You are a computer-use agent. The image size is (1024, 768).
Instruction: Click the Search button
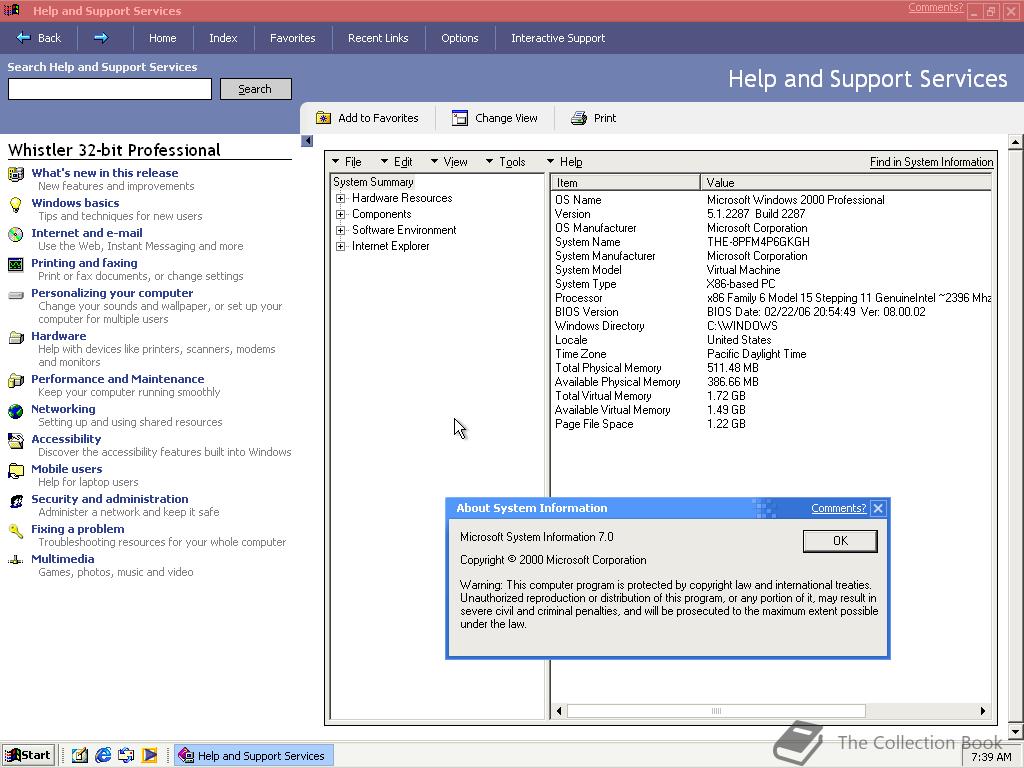point(255,89)
